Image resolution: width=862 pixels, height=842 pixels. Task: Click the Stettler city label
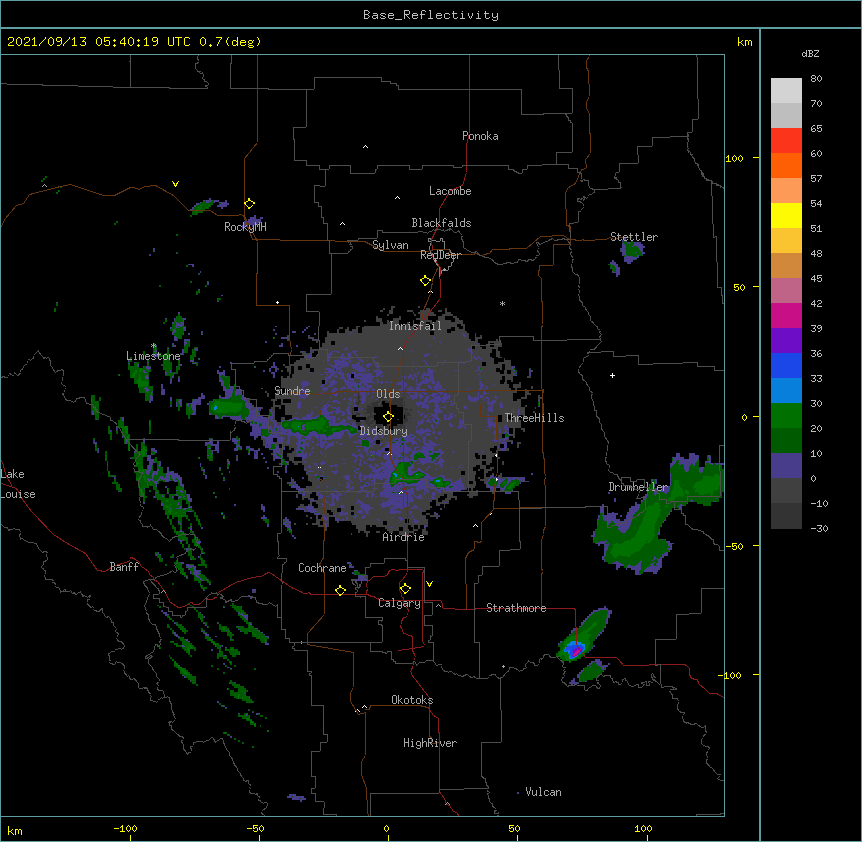pyautogui.click(x=633, y=237)
